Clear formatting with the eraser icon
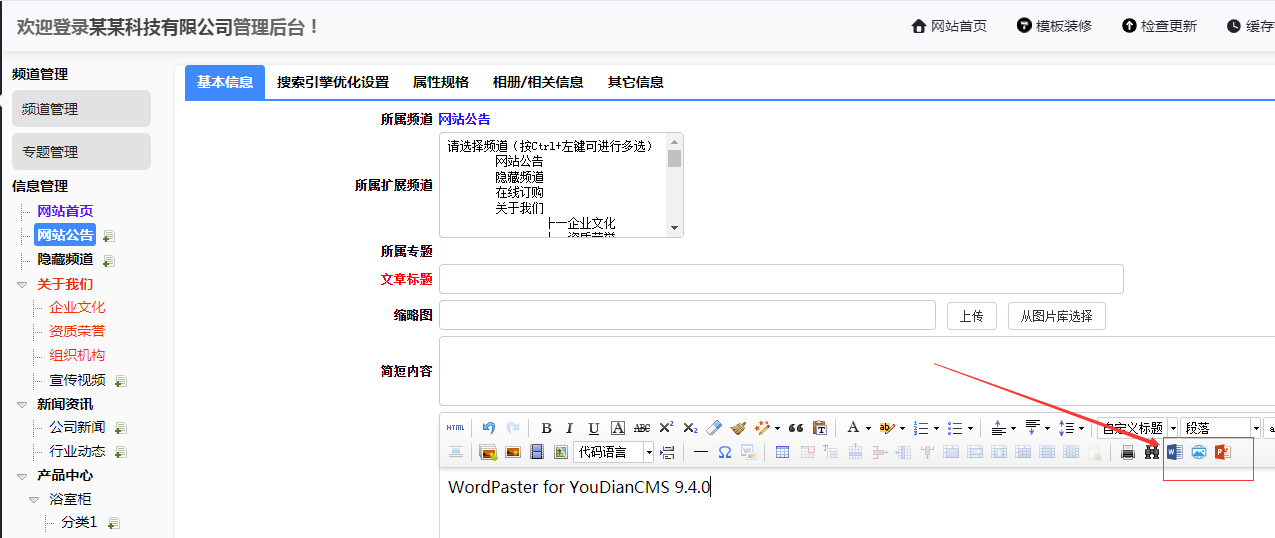 [x=714, y=428]
